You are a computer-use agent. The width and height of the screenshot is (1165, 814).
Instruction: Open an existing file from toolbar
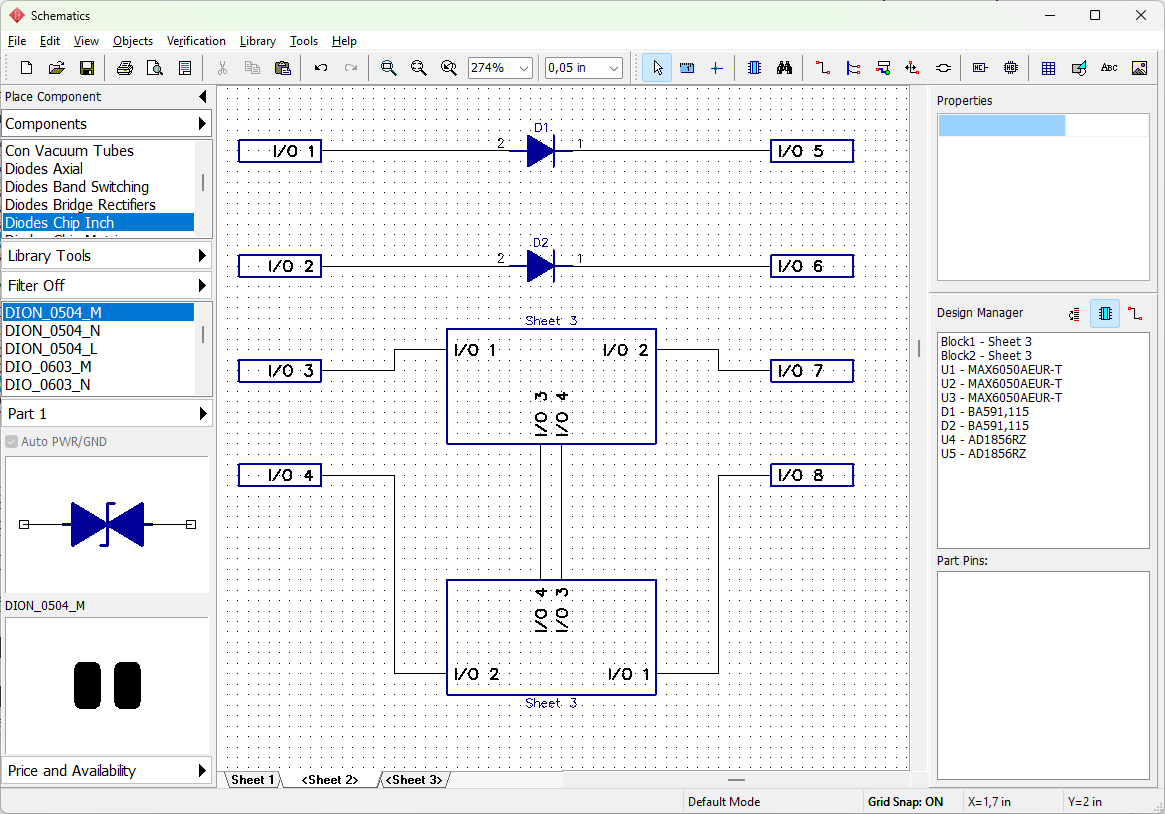coord(56,68)
